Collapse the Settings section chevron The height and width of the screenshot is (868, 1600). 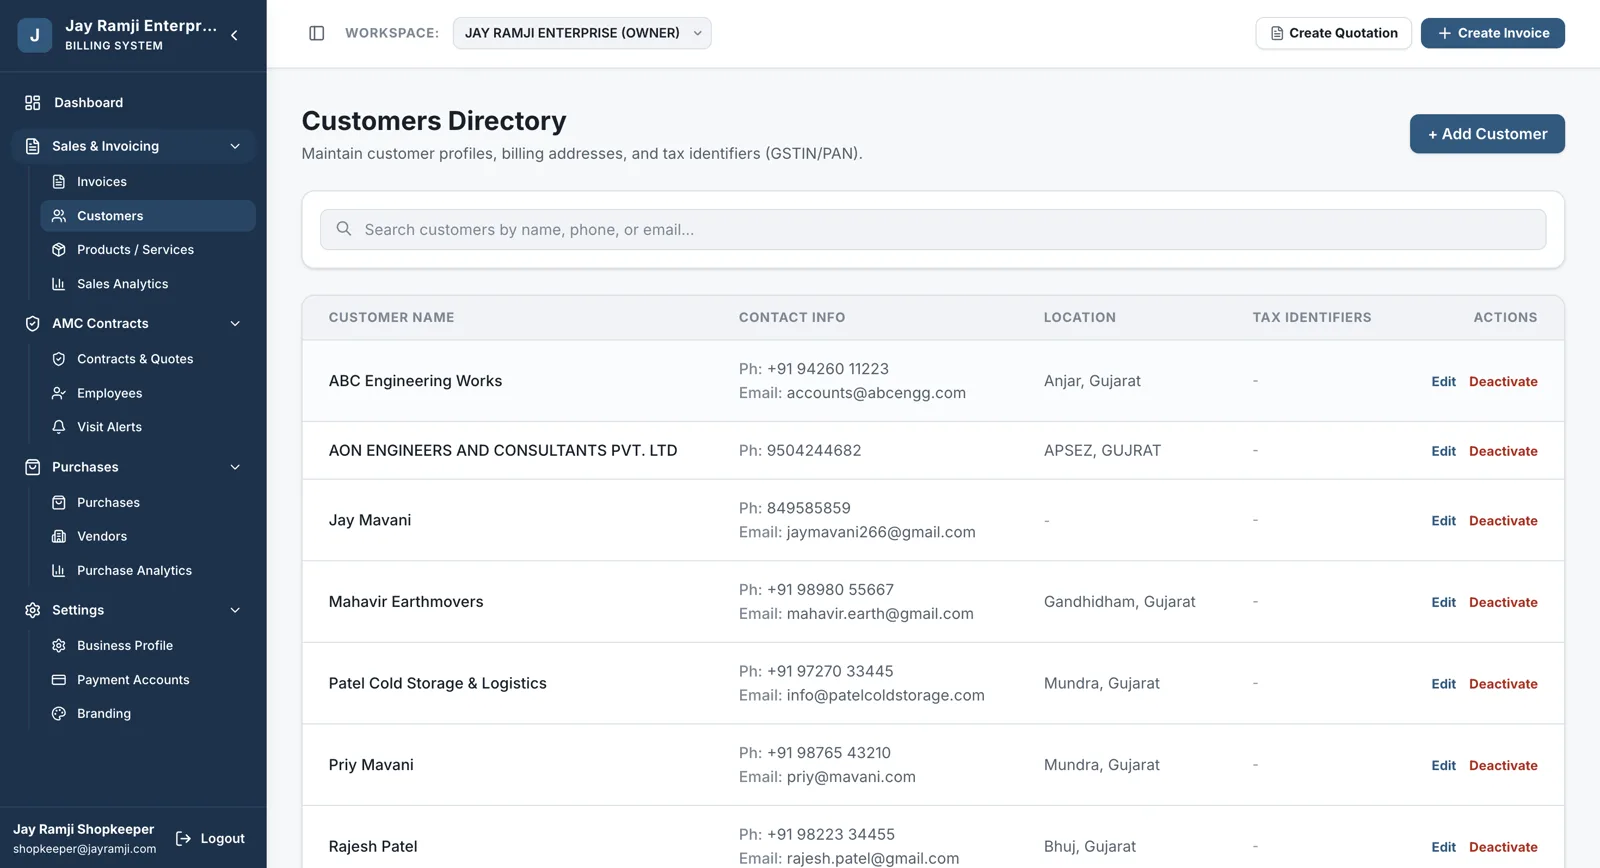click(235, 610)
